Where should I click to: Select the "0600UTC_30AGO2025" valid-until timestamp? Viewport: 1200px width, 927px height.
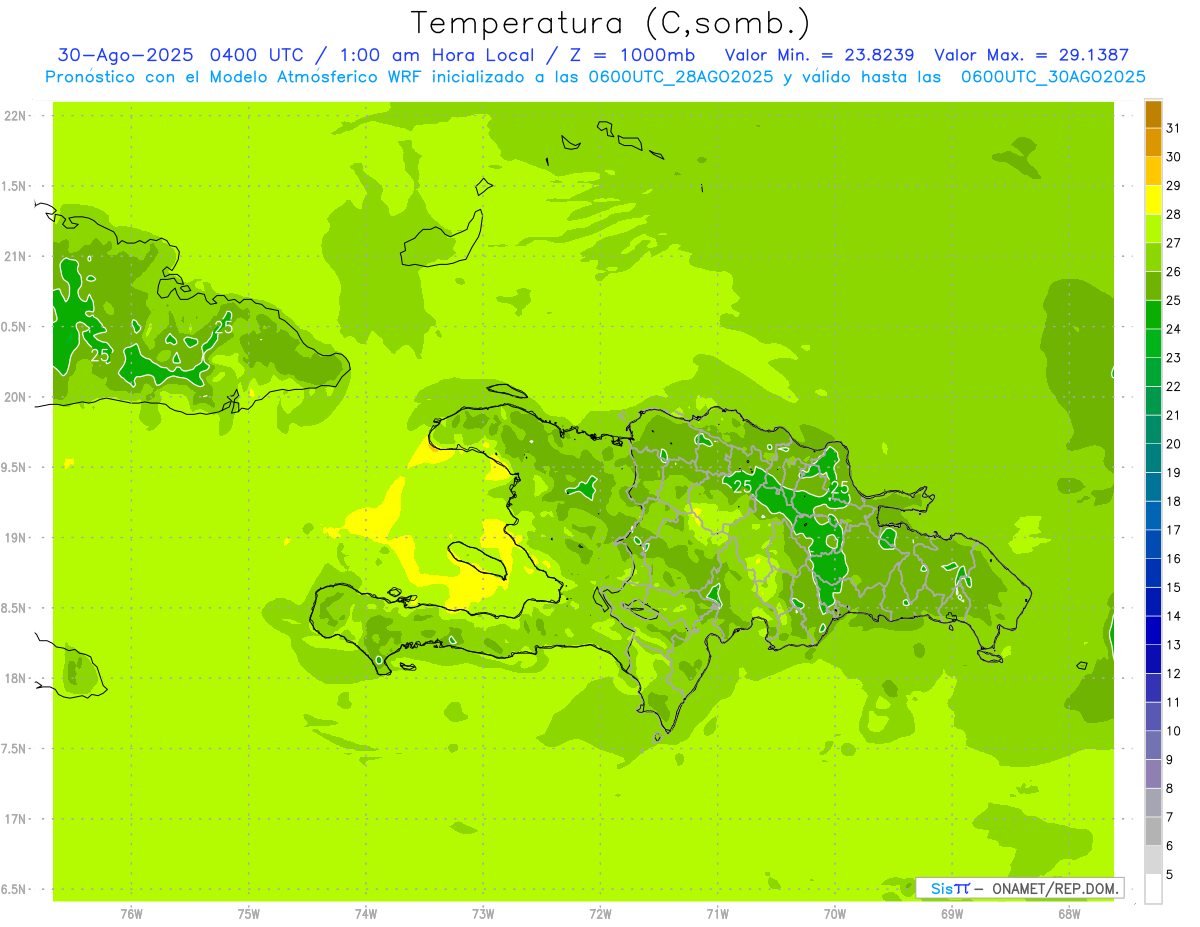coord(1053,77)
